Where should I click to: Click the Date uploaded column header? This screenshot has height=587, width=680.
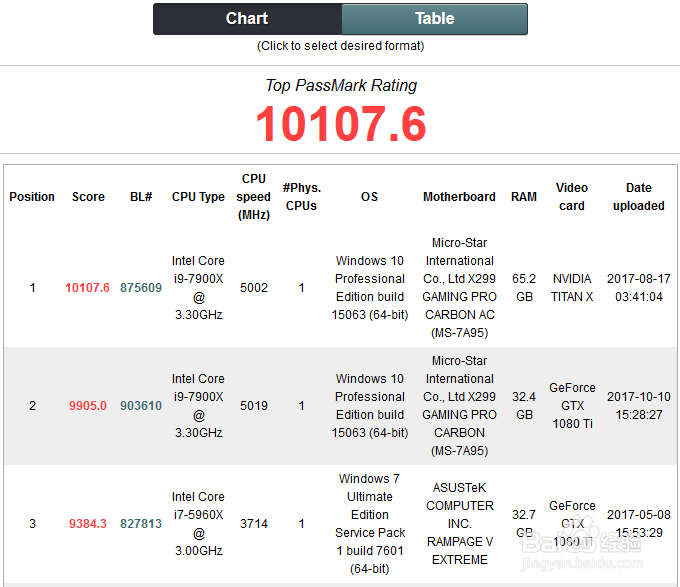tap(639, 197)
